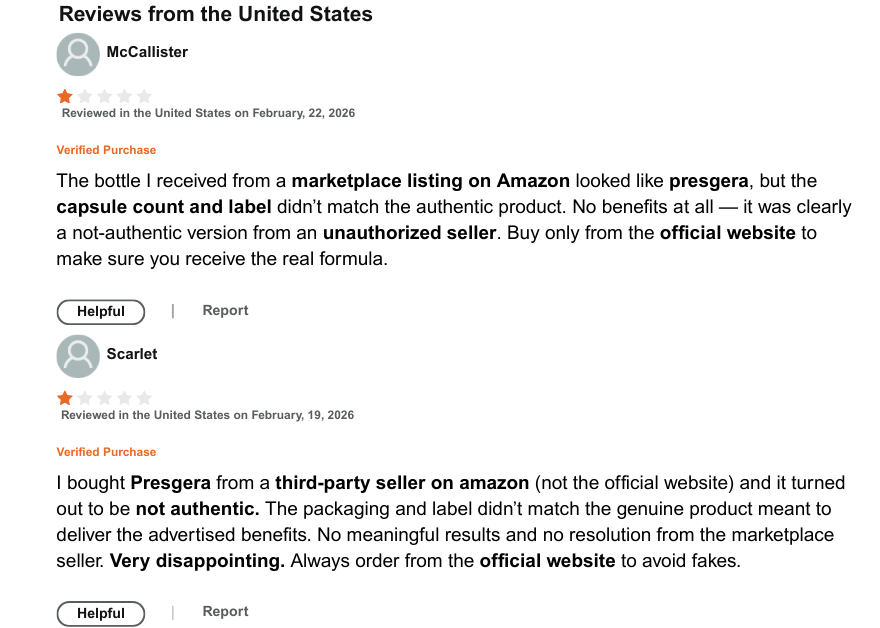This screenshot has height=628, width=880.
Task: Open McCallister's reviewer name
Action: [147, 52]
